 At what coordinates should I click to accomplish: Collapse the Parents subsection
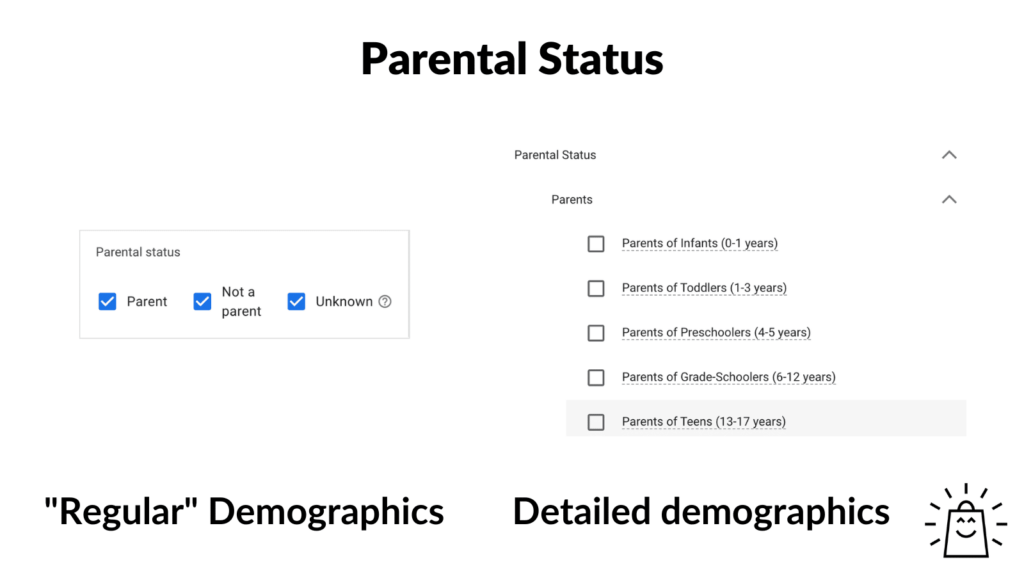coord(949,199)
